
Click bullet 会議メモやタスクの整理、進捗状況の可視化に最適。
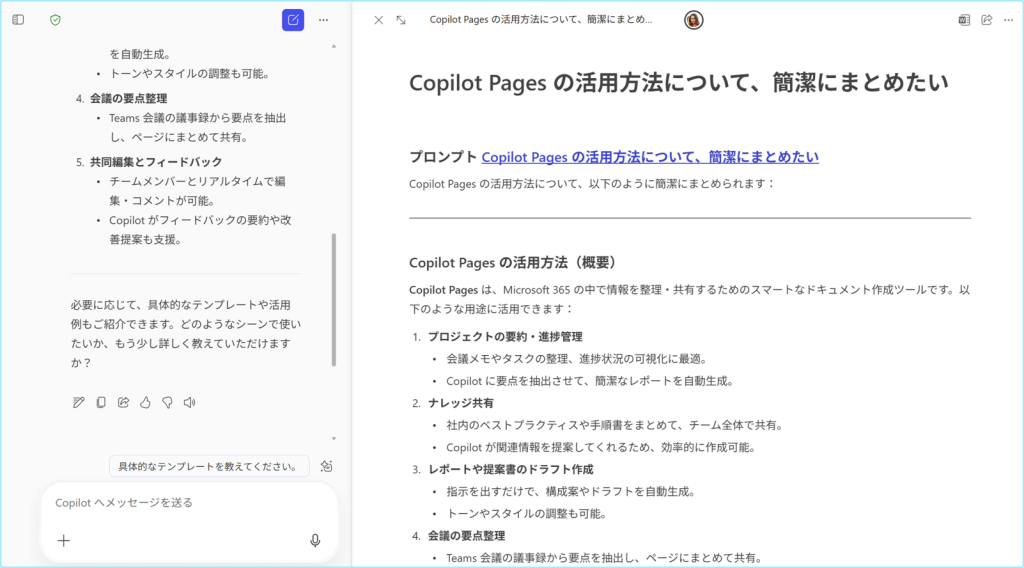pyautogui.click(x=577, y=359)
